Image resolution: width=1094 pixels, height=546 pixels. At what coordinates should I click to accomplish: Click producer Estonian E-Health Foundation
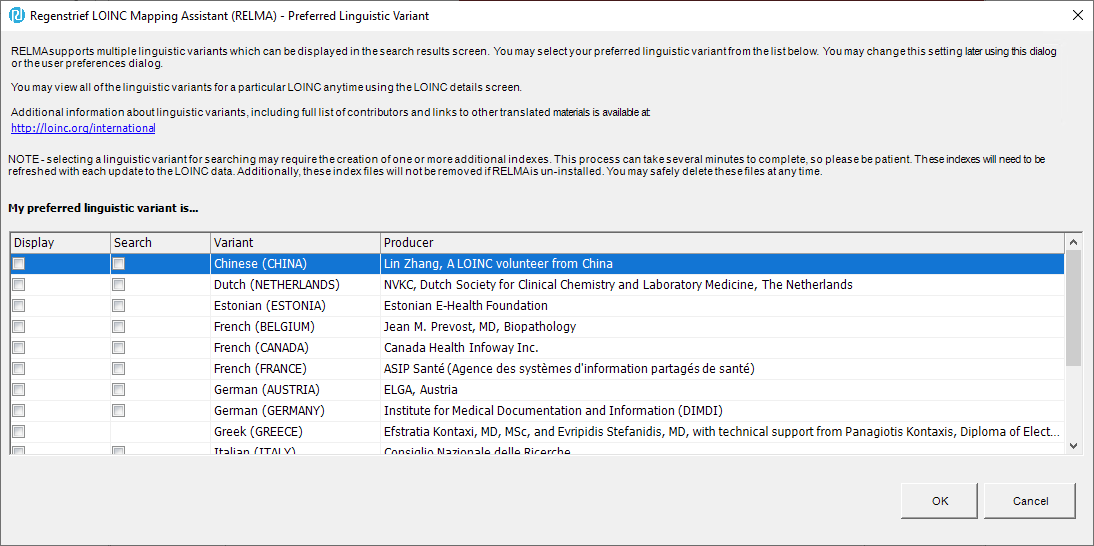click(x=723, y=305)
